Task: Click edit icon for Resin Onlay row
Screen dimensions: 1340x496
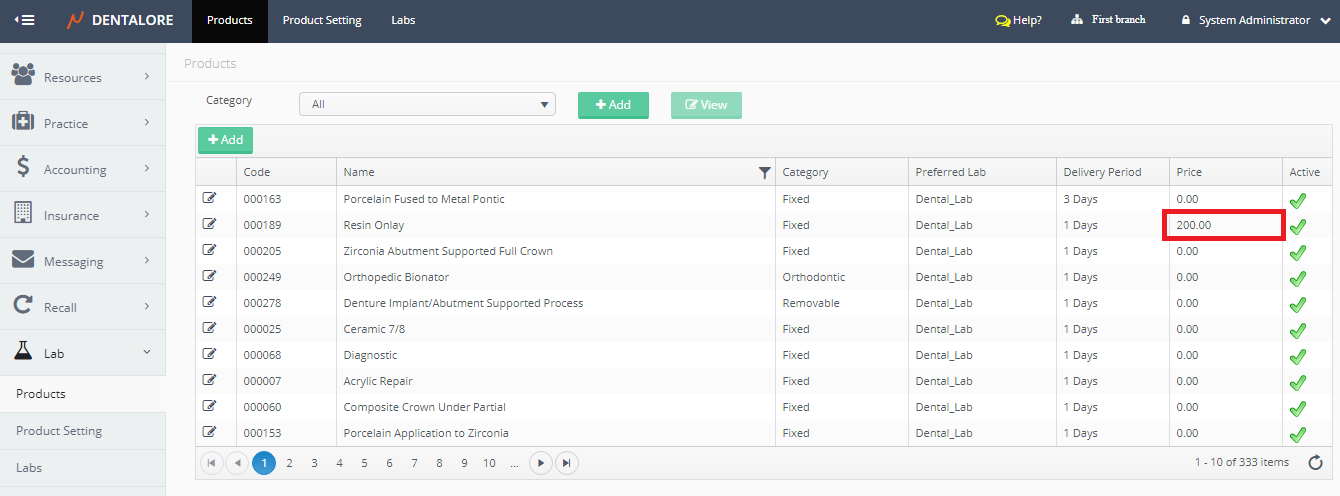Action: pyautogui.click(x=209, y=224)
